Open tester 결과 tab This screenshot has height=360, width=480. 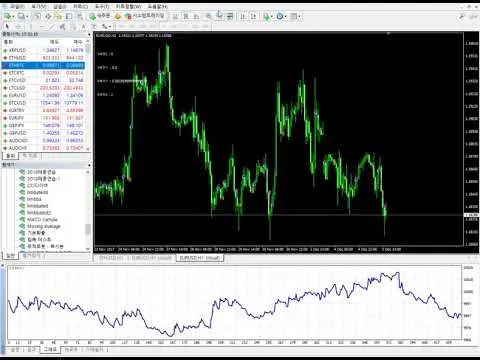(x=31, y=350)
